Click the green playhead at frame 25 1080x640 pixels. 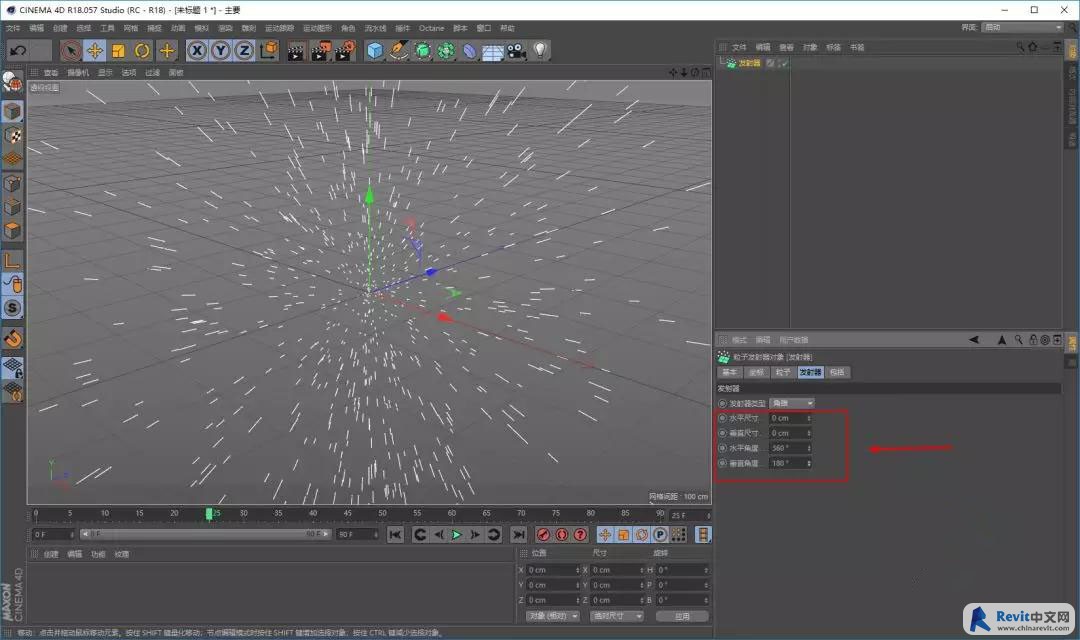point(209,514)
